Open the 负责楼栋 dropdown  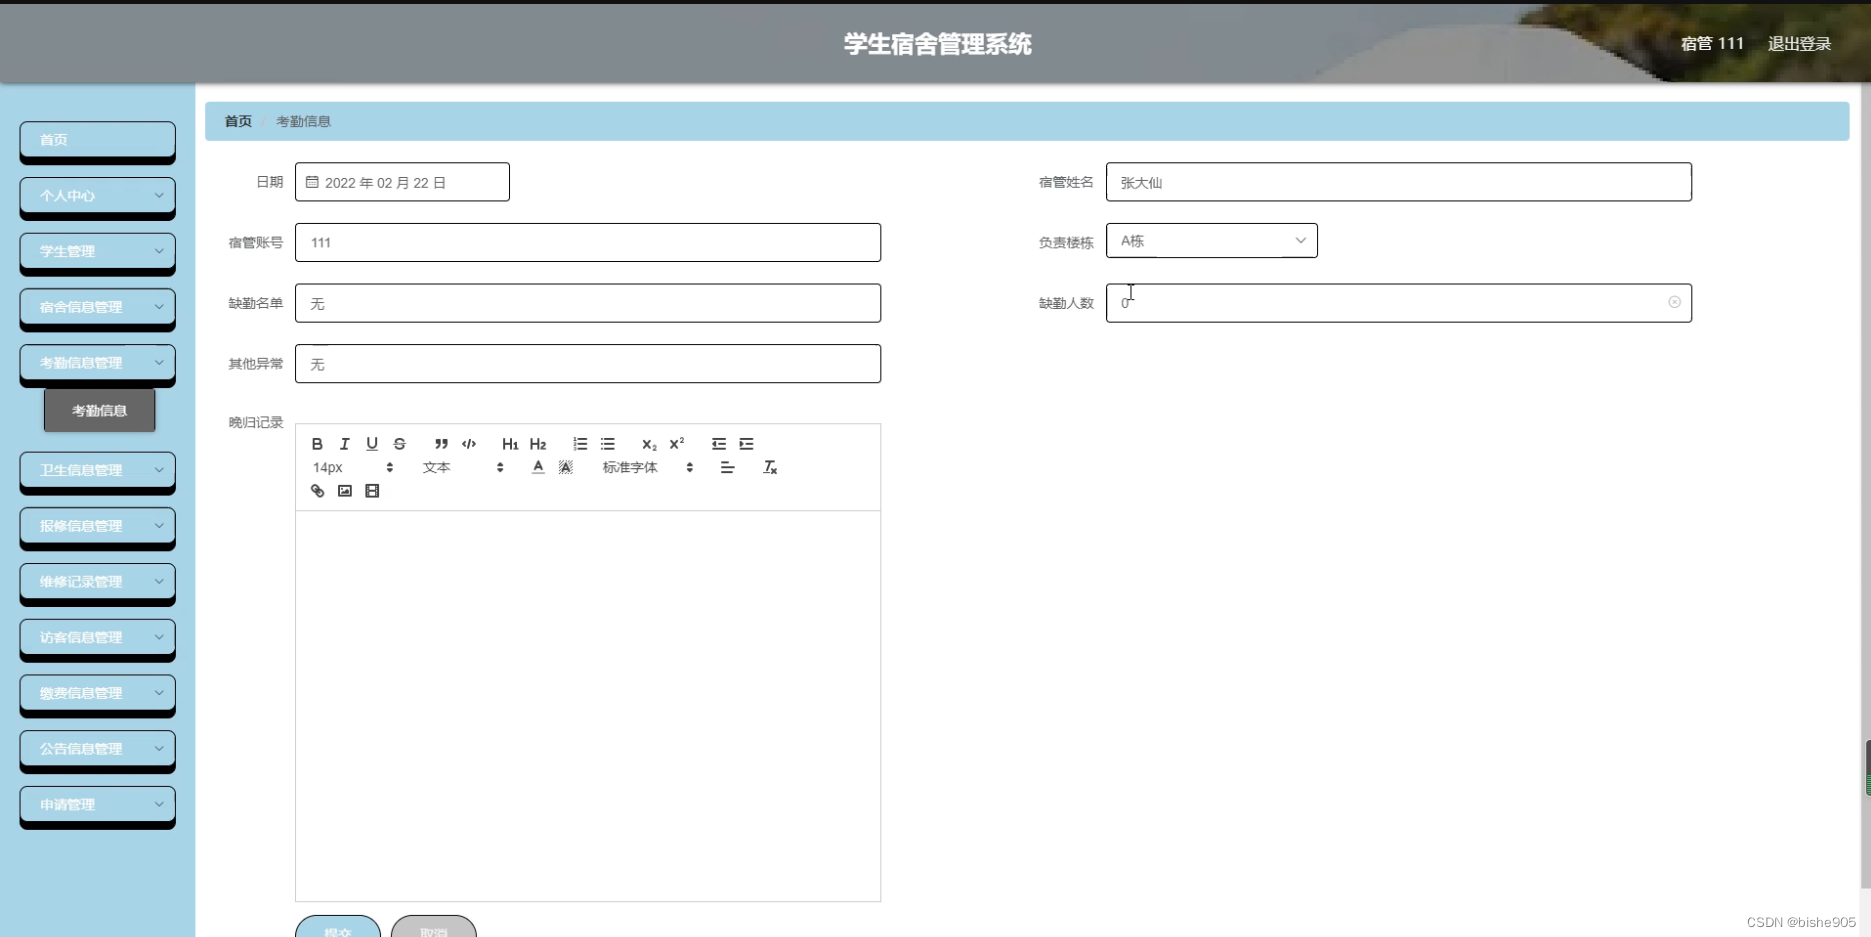1211,240
